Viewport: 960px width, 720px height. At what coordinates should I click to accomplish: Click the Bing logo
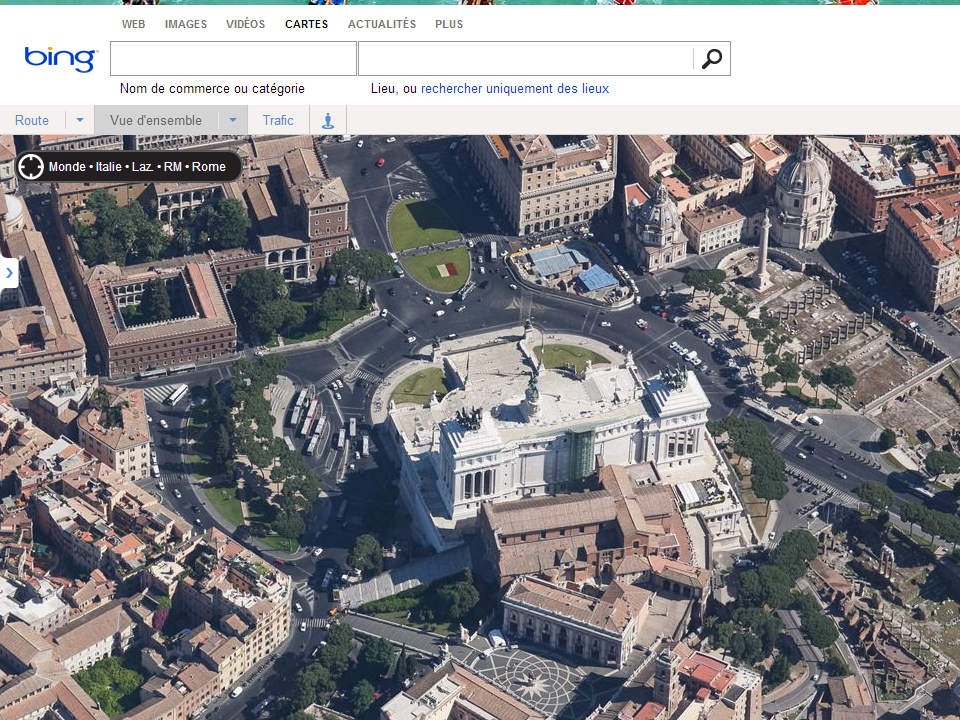tap(58, 58)
